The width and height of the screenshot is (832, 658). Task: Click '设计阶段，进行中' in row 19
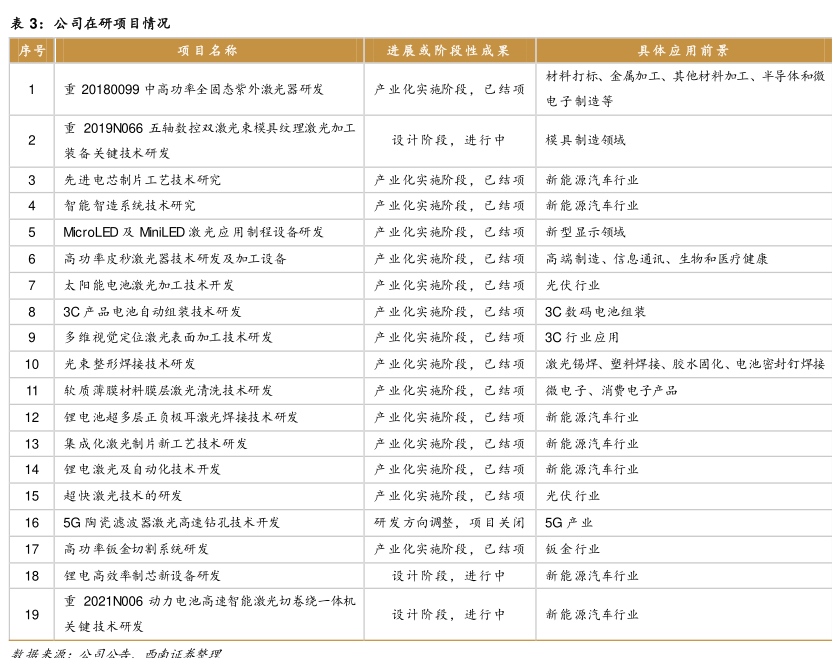(448, 614)
